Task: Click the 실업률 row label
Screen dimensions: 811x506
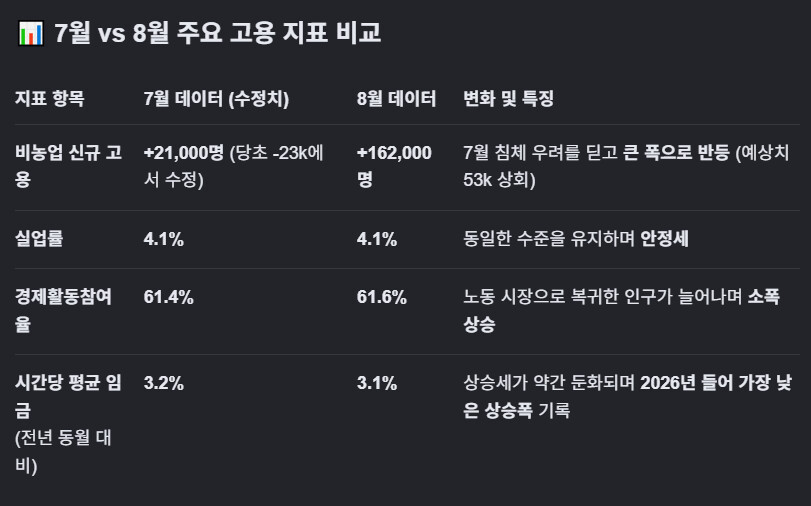Action: pos(39,239)
